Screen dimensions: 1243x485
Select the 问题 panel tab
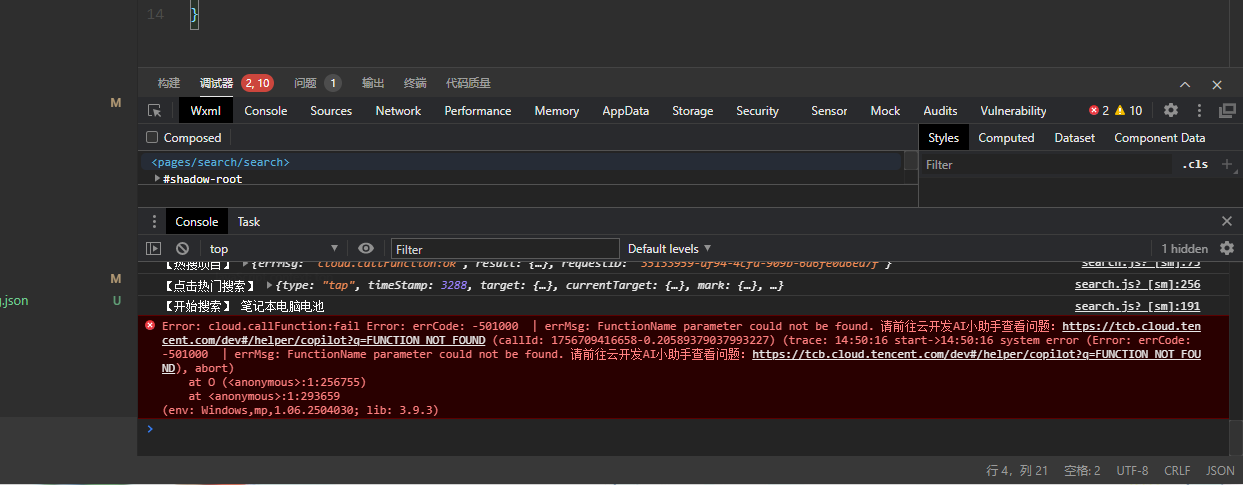pyautogui.click(x=305, y=83)
